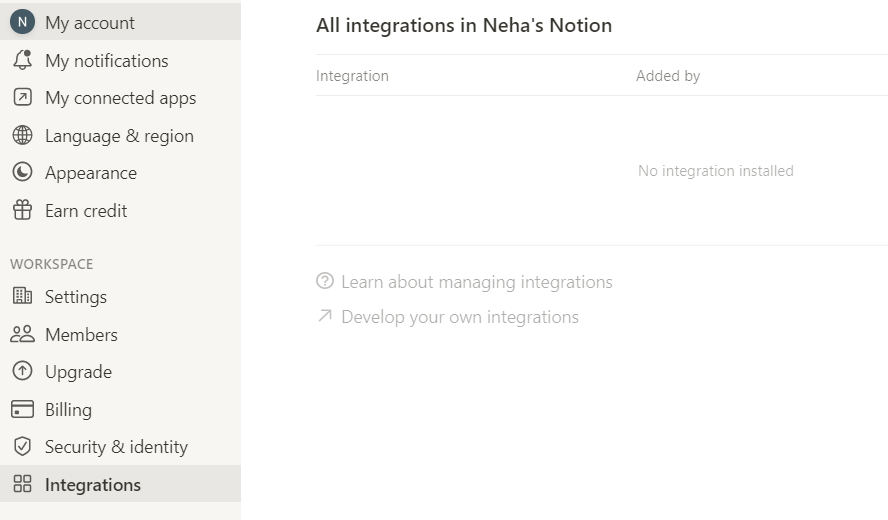Go to the My notifications section
888x520 pixels.
click(106, 61)
